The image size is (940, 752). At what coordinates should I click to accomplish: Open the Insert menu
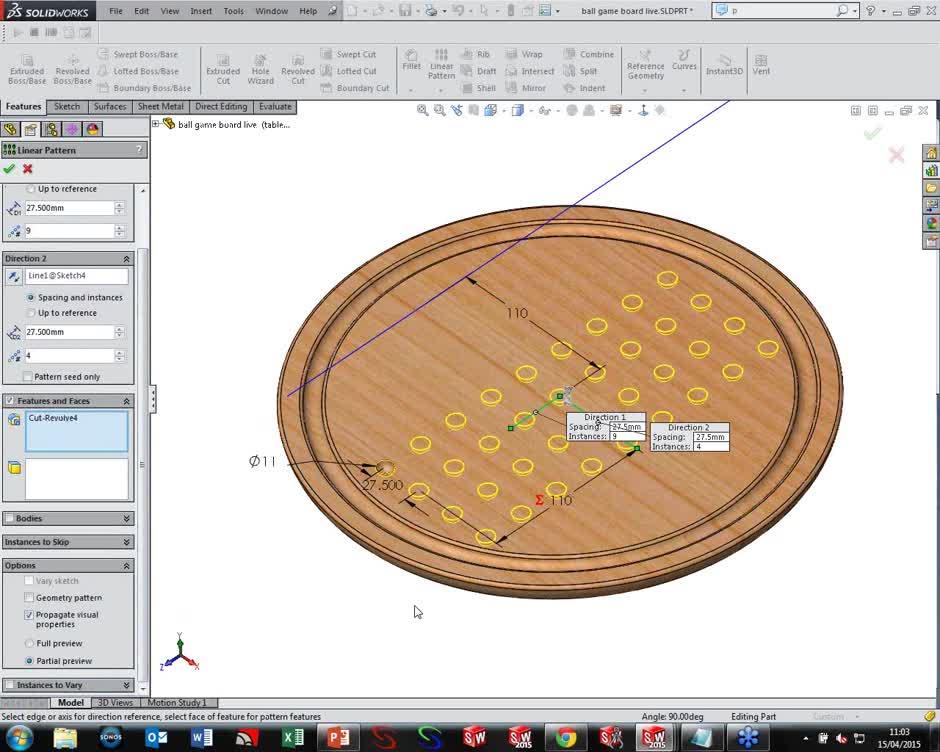201,11
